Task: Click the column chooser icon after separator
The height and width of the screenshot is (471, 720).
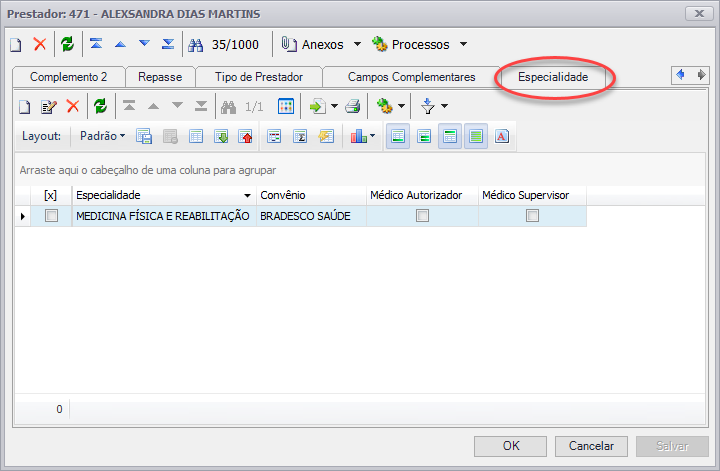Action: tap(274, 136)
